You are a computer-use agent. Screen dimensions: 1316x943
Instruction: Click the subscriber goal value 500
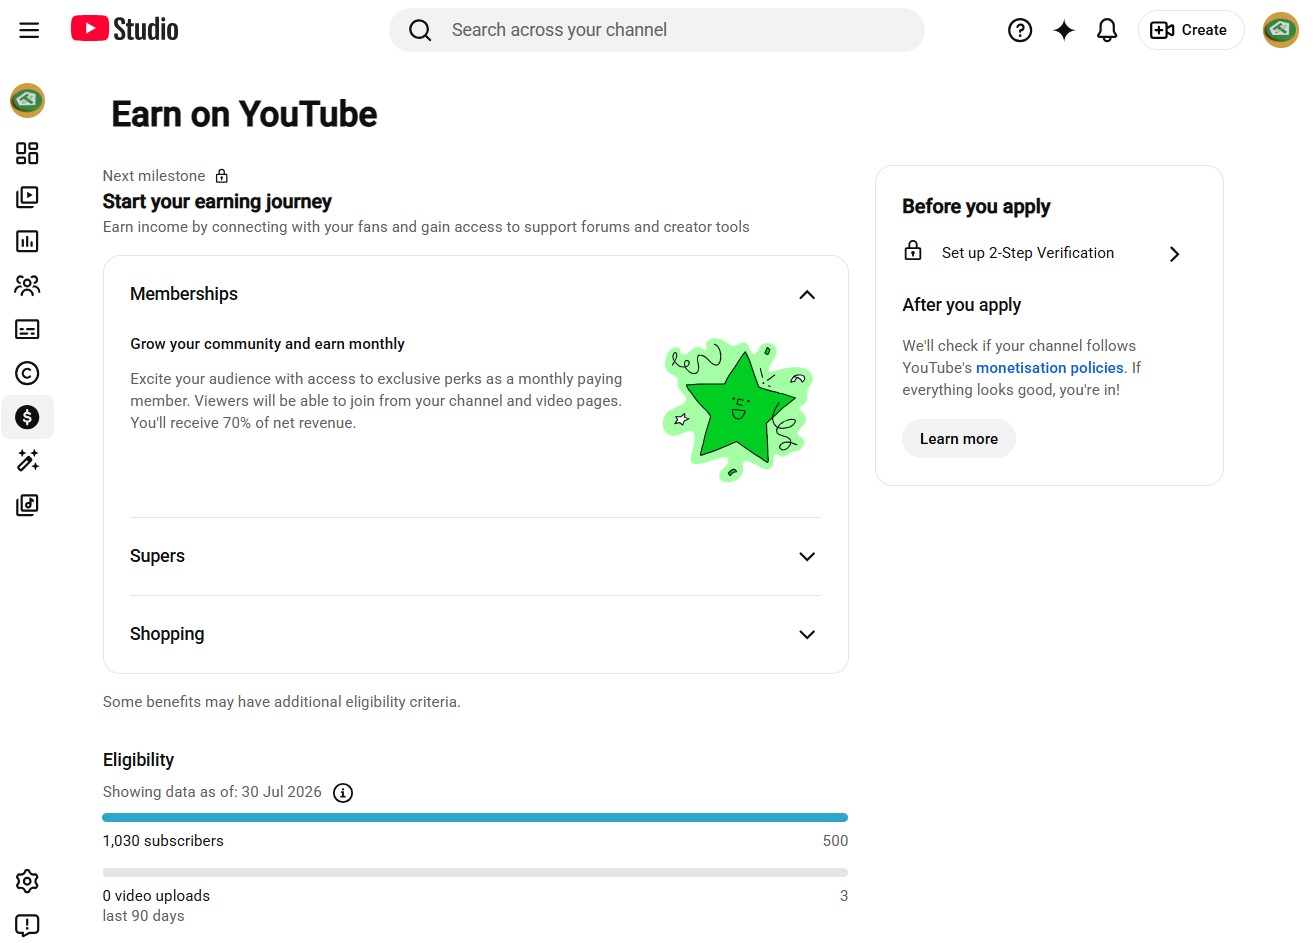[835, 841]
